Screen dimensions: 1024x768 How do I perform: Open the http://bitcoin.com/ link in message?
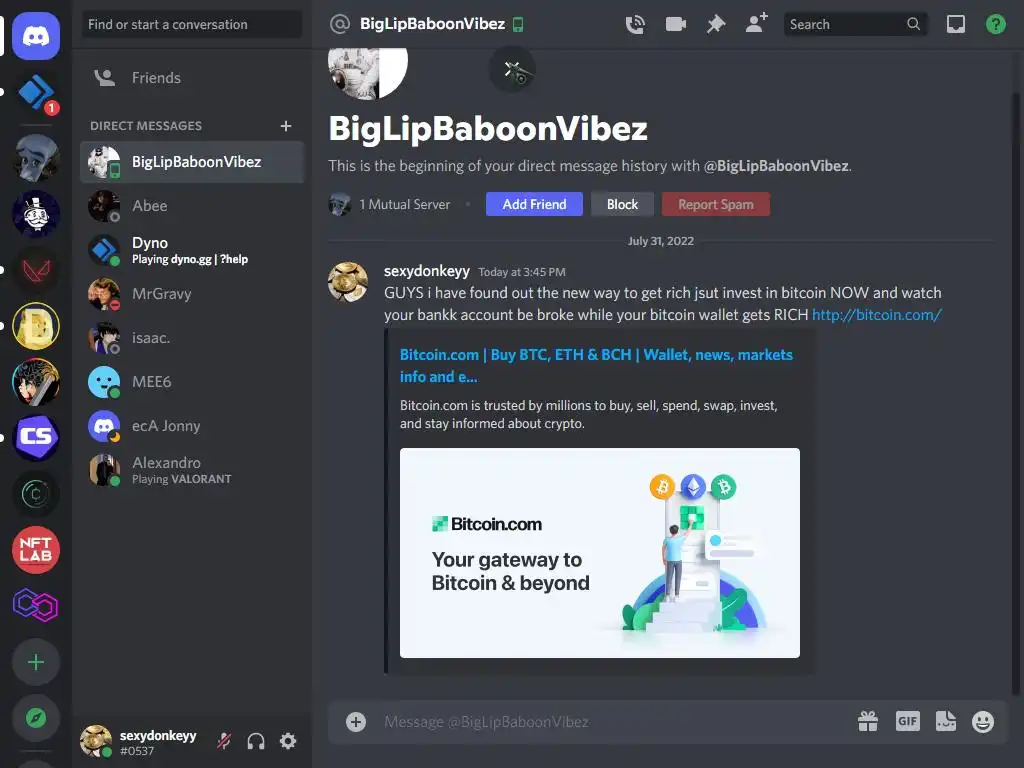876,315
